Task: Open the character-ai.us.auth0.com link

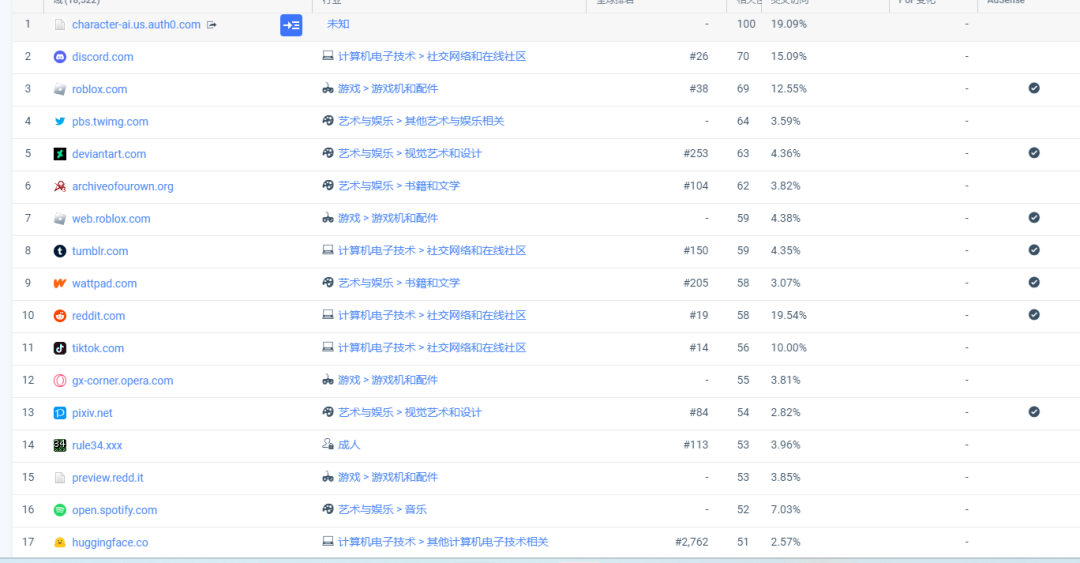Action: click(136, 25)
